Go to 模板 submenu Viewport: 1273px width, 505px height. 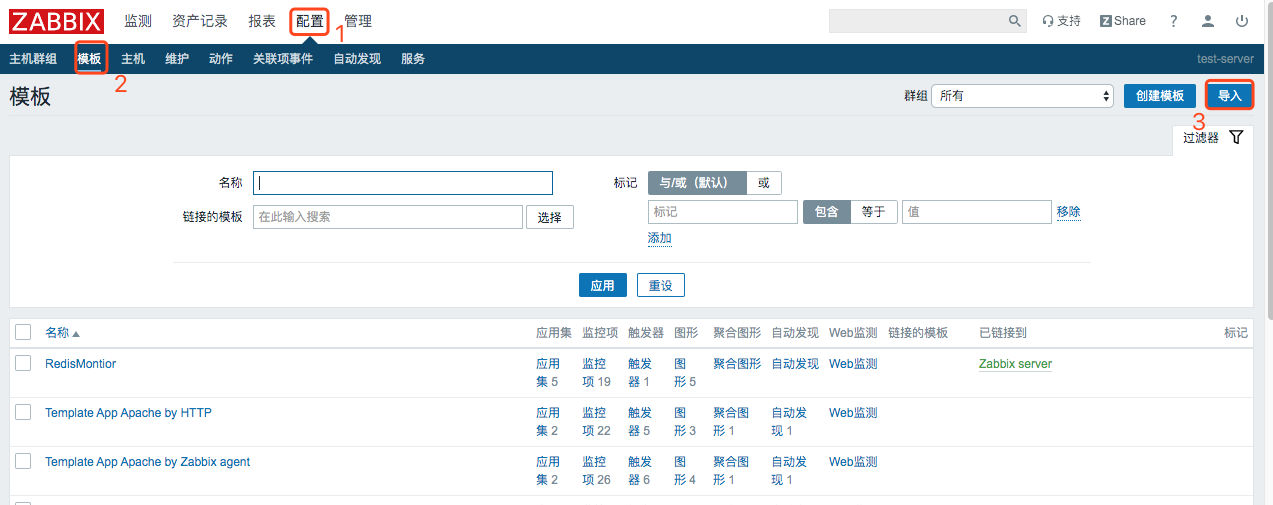pos(89,59)
